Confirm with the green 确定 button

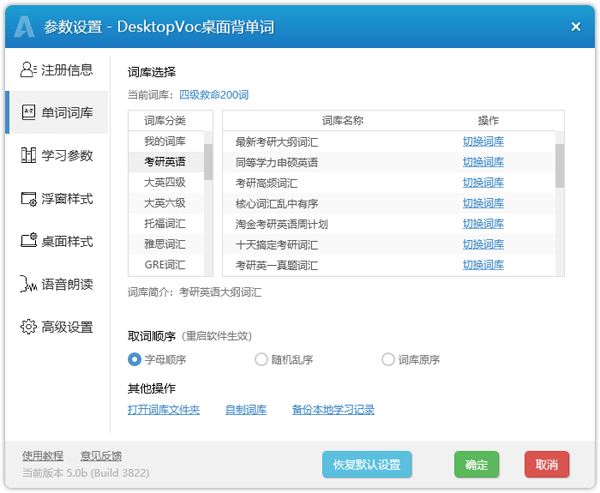pos(476,465)
